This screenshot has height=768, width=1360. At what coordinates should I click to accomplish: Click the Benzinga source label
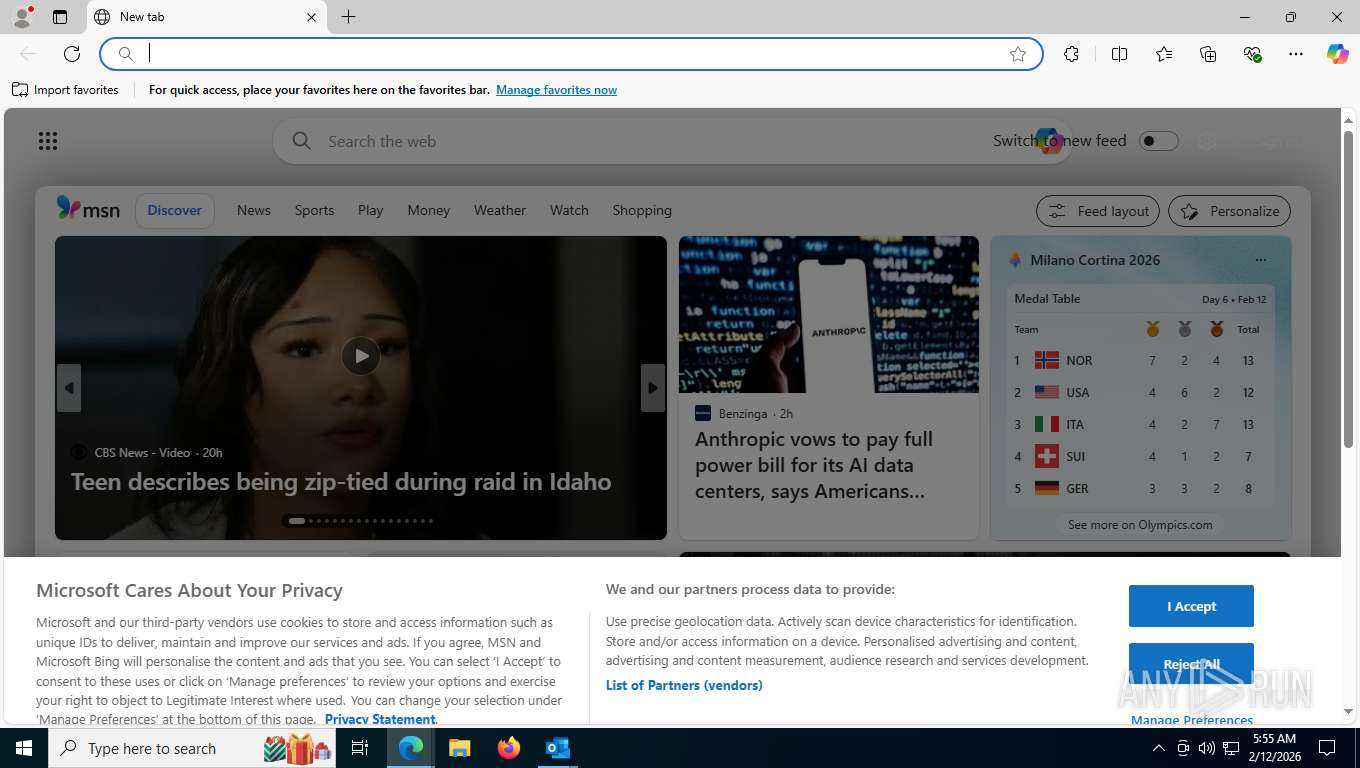(x=743, y=413)
